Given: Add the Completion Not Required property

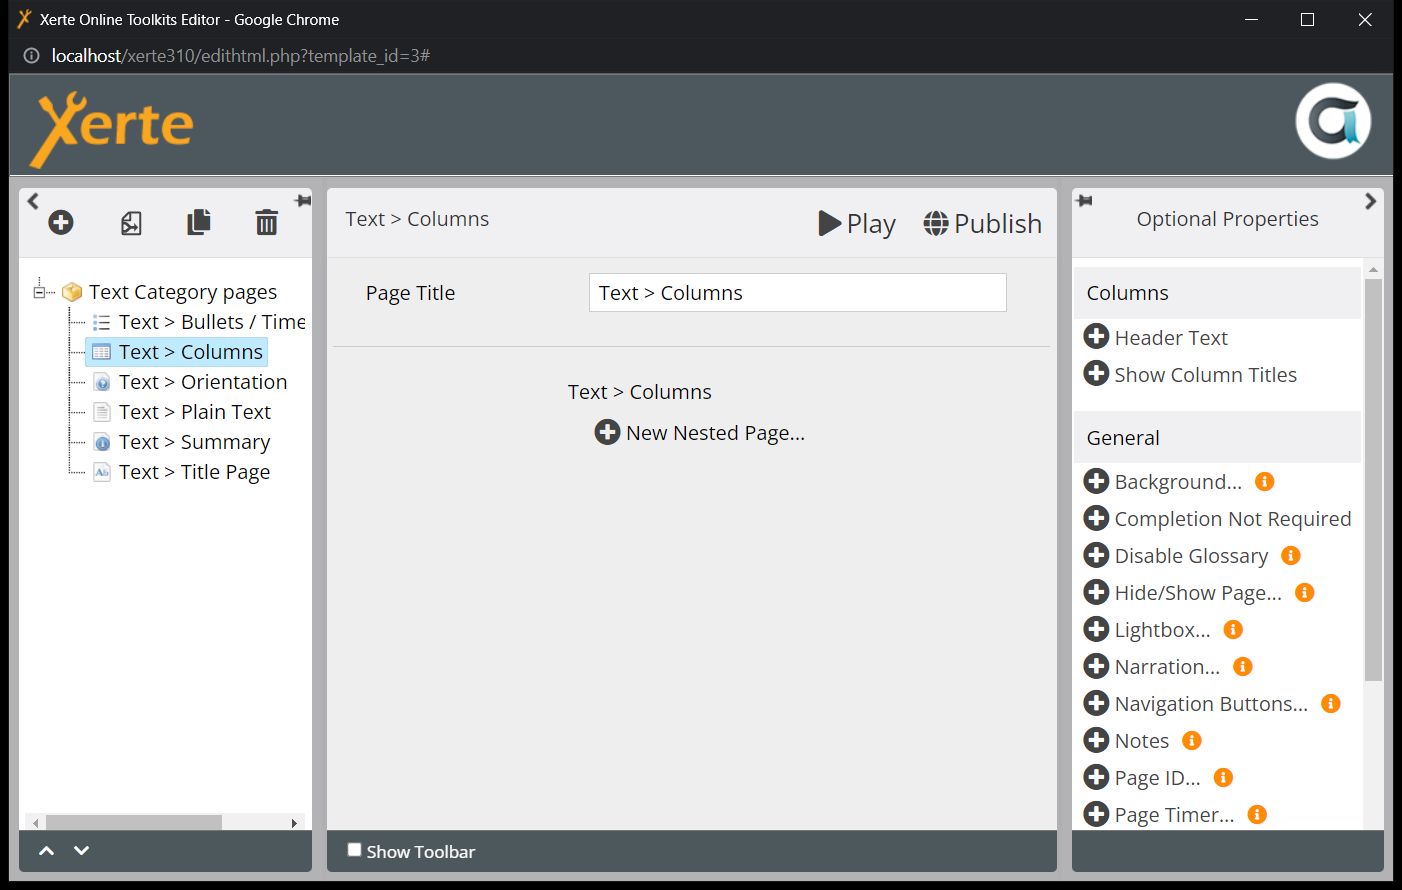Looking at the screenshot, I should (x=1097, y=518).
